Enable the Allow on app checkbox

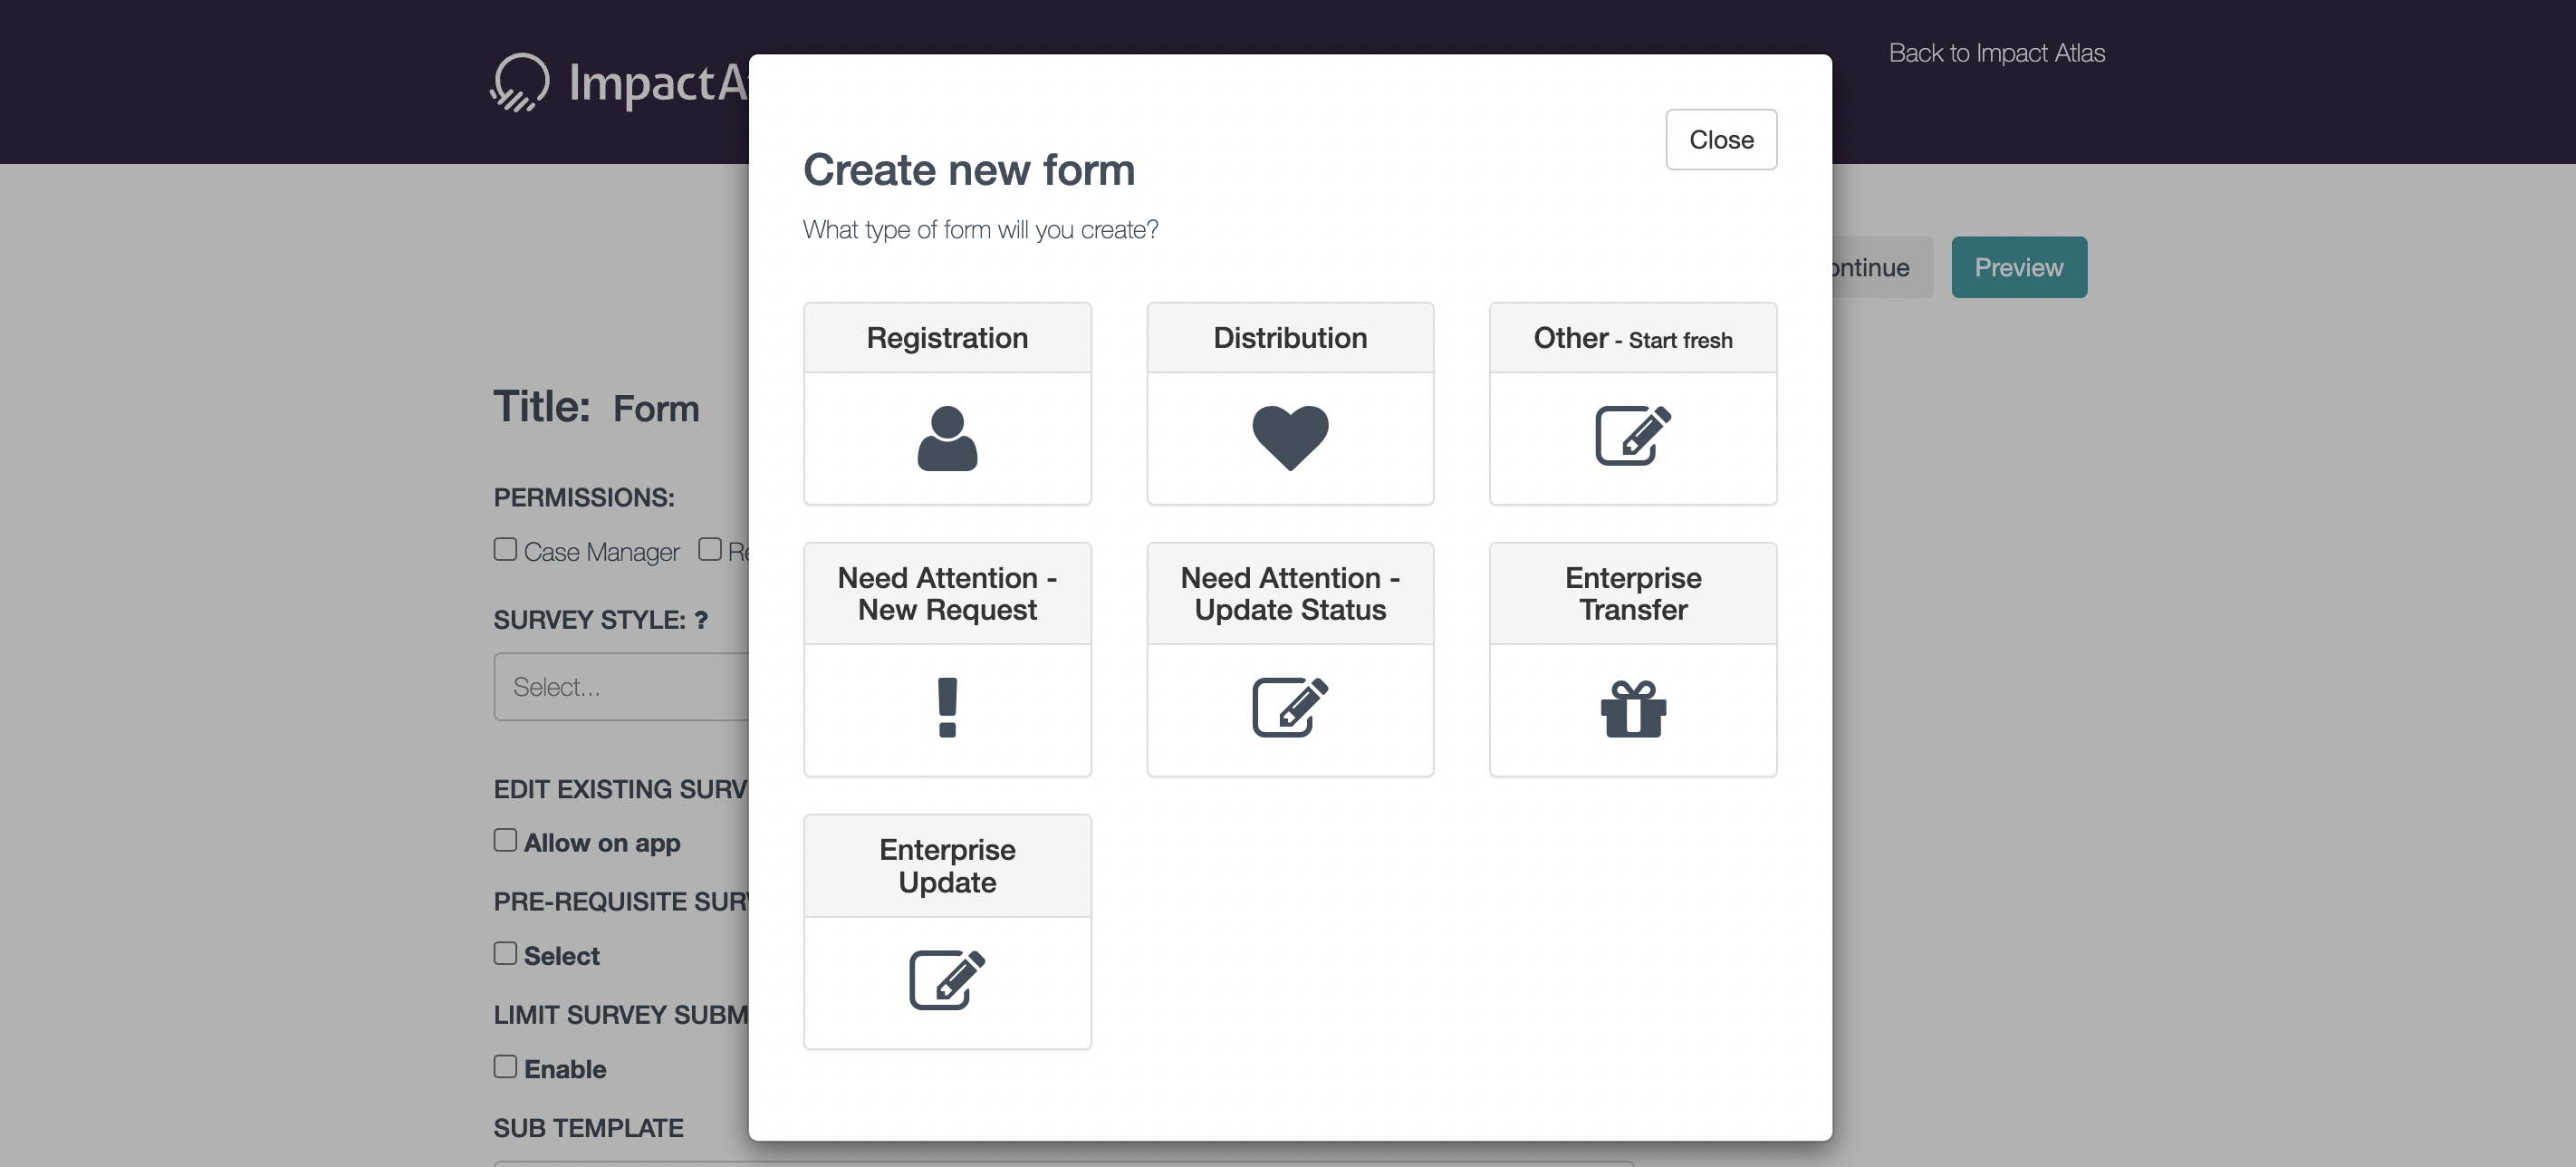coord(505,840)
